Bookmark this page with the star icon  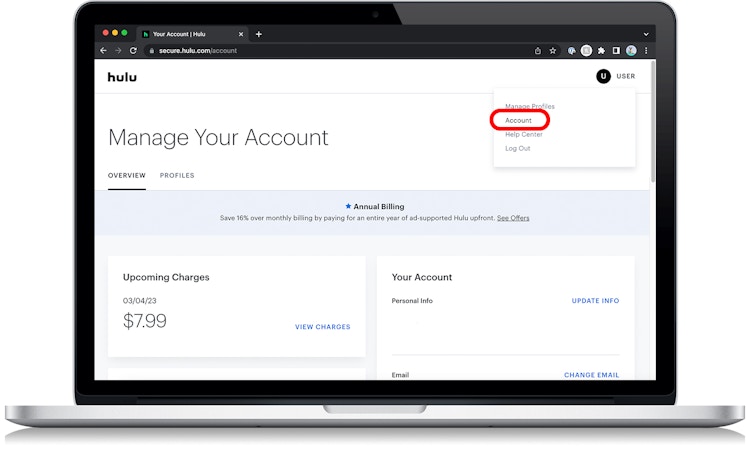point(553,51)
